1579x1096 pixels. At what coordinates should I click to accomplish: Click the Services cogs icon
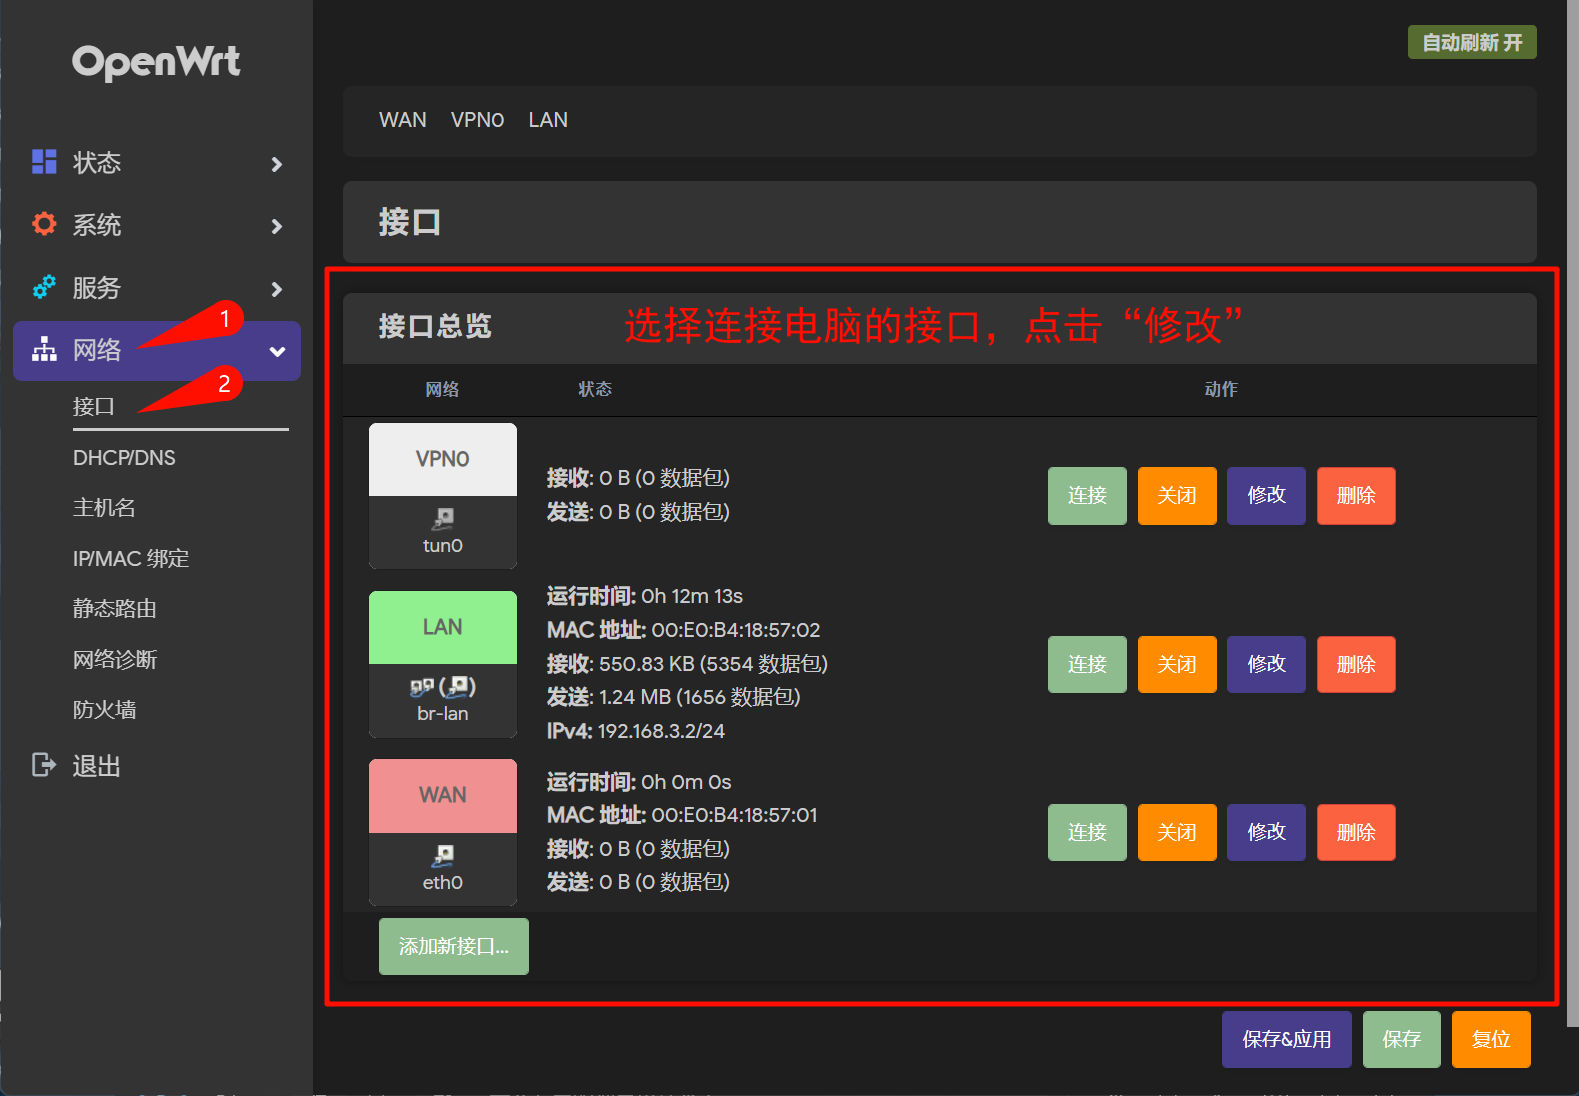click(44, 288)
